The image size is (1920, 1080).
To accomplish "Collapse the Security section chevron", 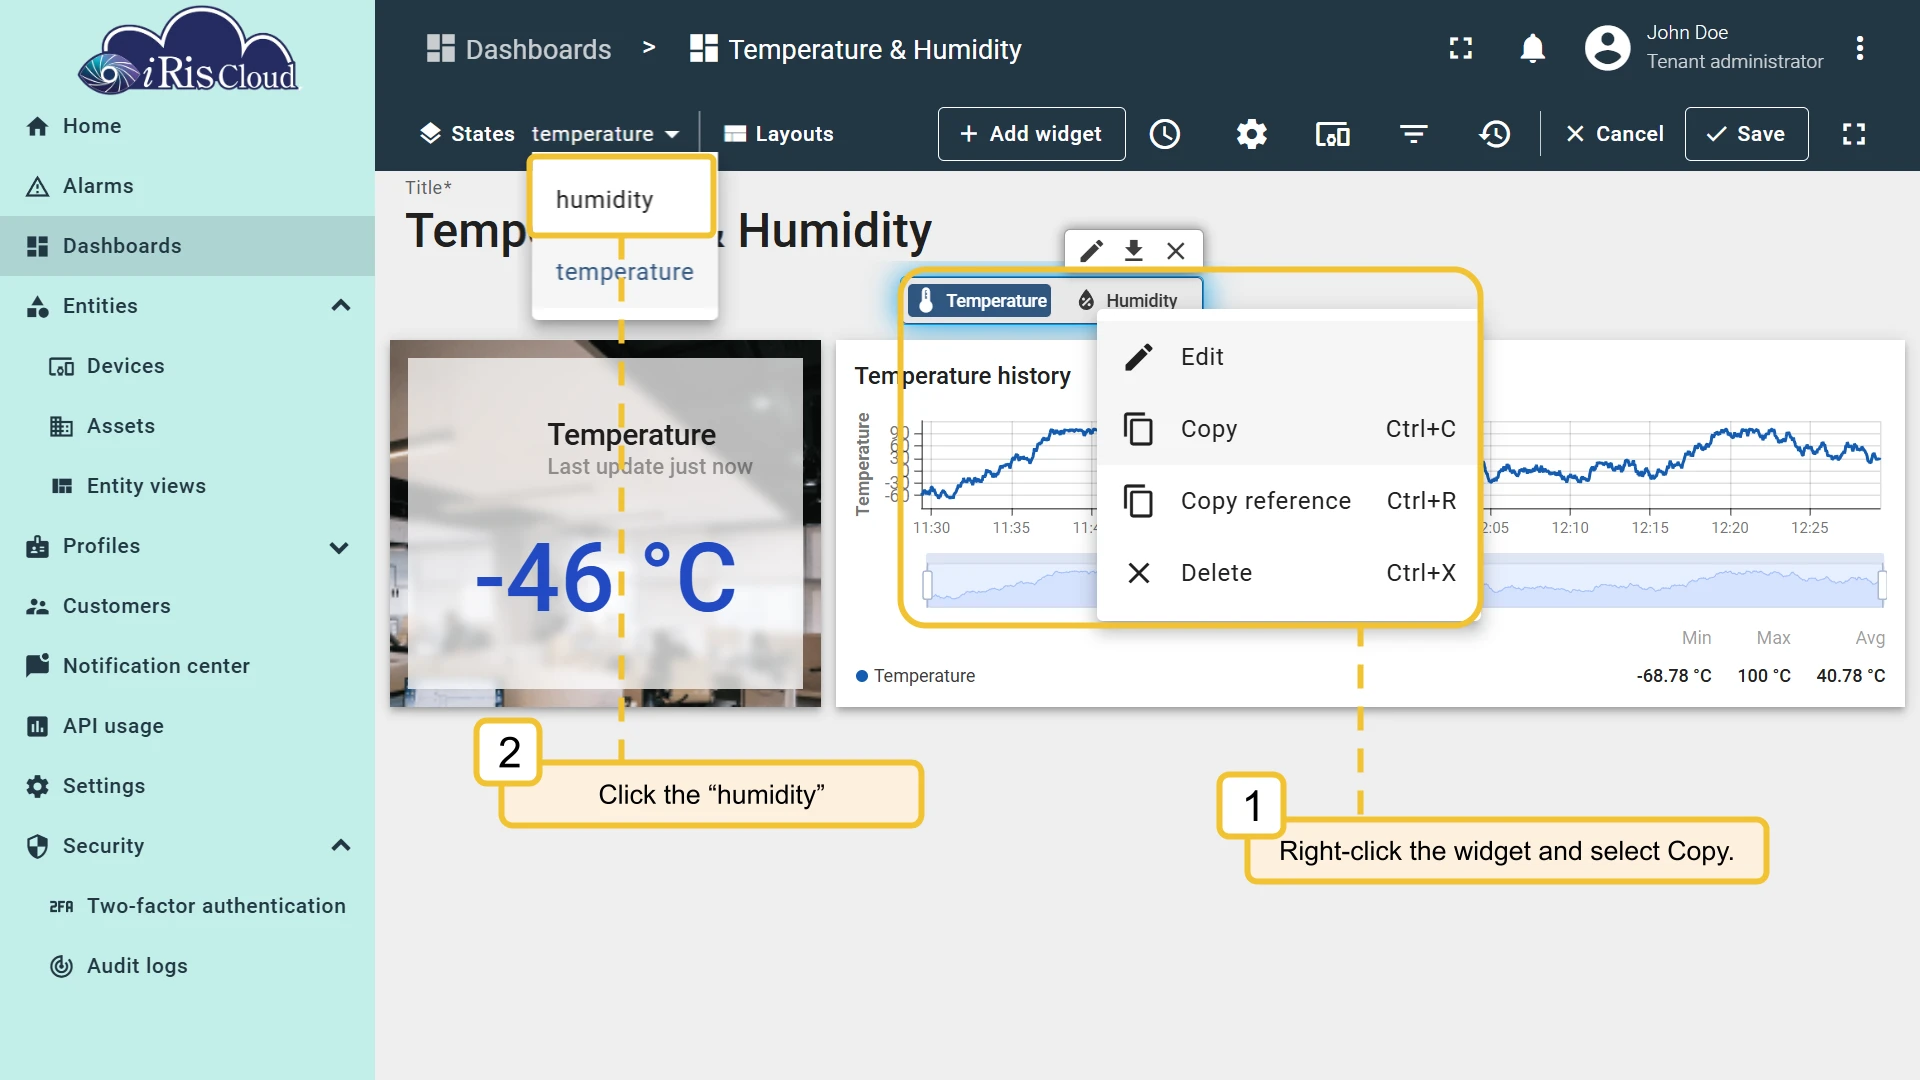I will click(x=340, y=846).
